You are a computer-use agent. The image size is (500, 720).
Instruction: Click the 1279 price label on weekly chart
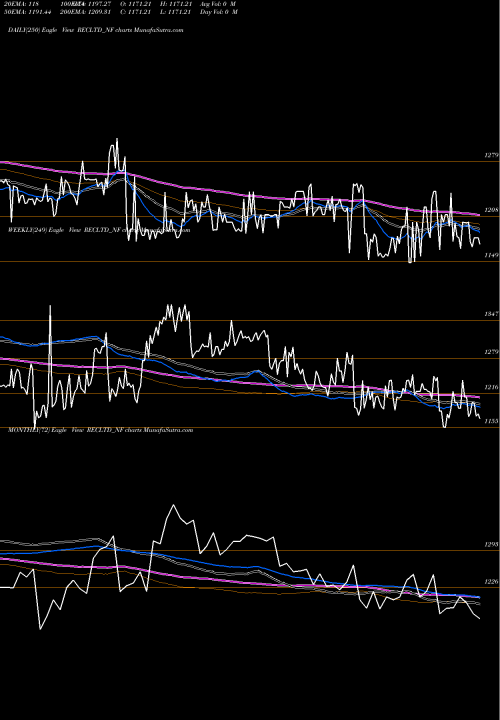point(491,352)
